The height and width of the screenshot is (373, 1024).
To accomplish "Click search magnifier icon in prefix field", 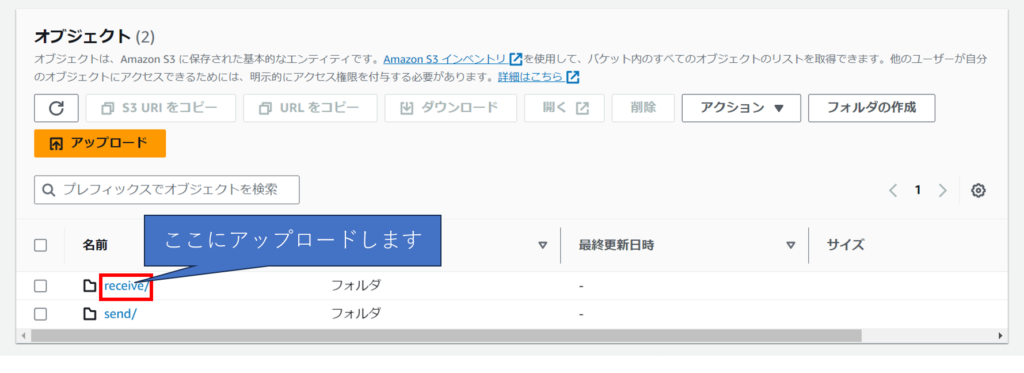I will click(48, 189).
